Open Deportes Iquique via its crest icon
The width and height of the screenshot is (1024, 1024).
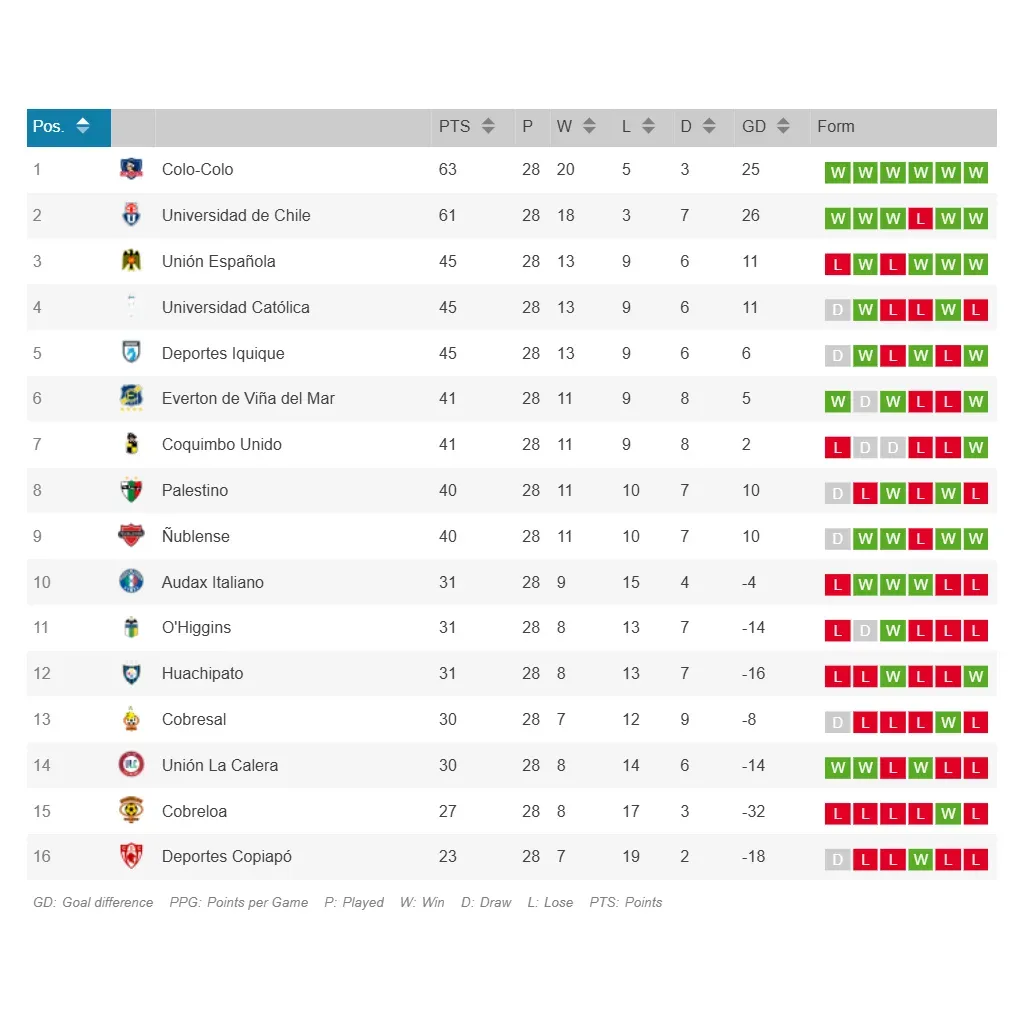[131, 353]
